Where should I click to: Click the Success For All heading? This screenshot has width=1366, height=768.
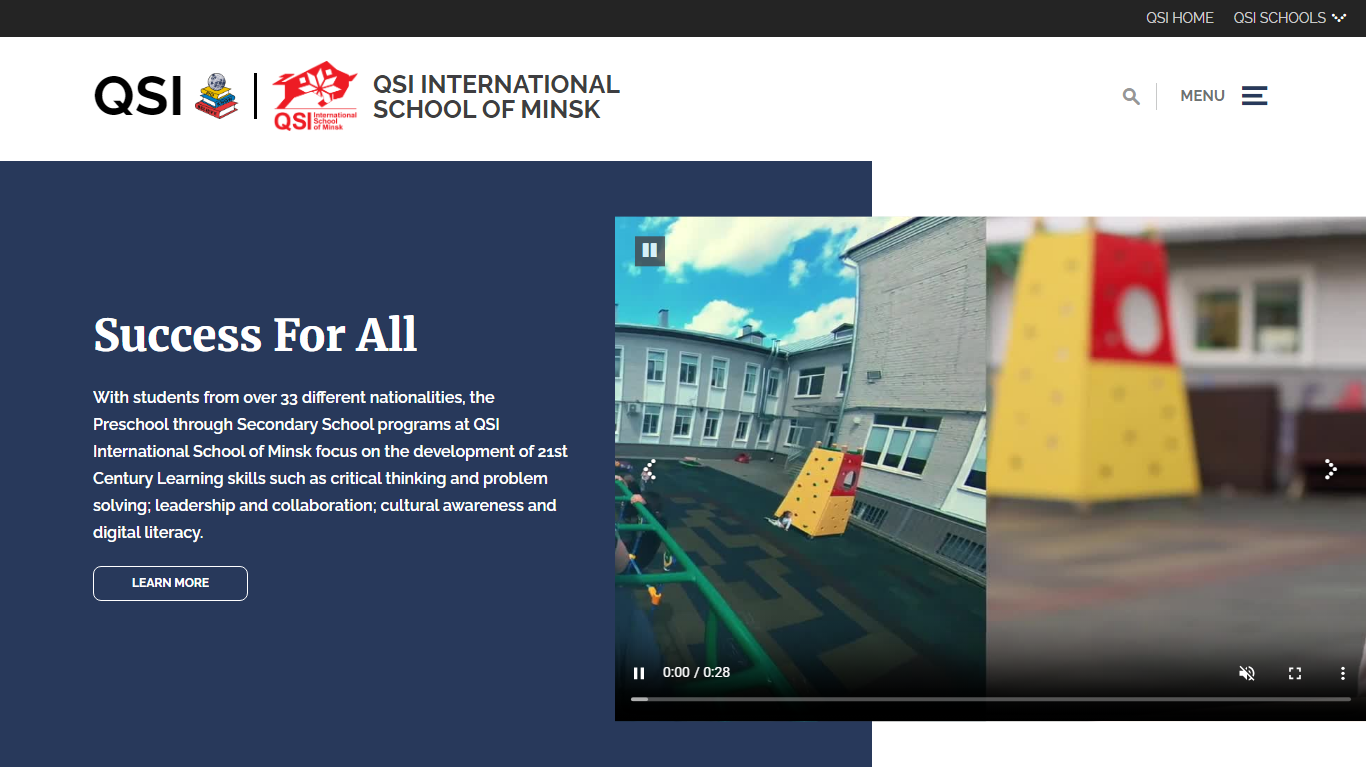click(x=255, y=335)
